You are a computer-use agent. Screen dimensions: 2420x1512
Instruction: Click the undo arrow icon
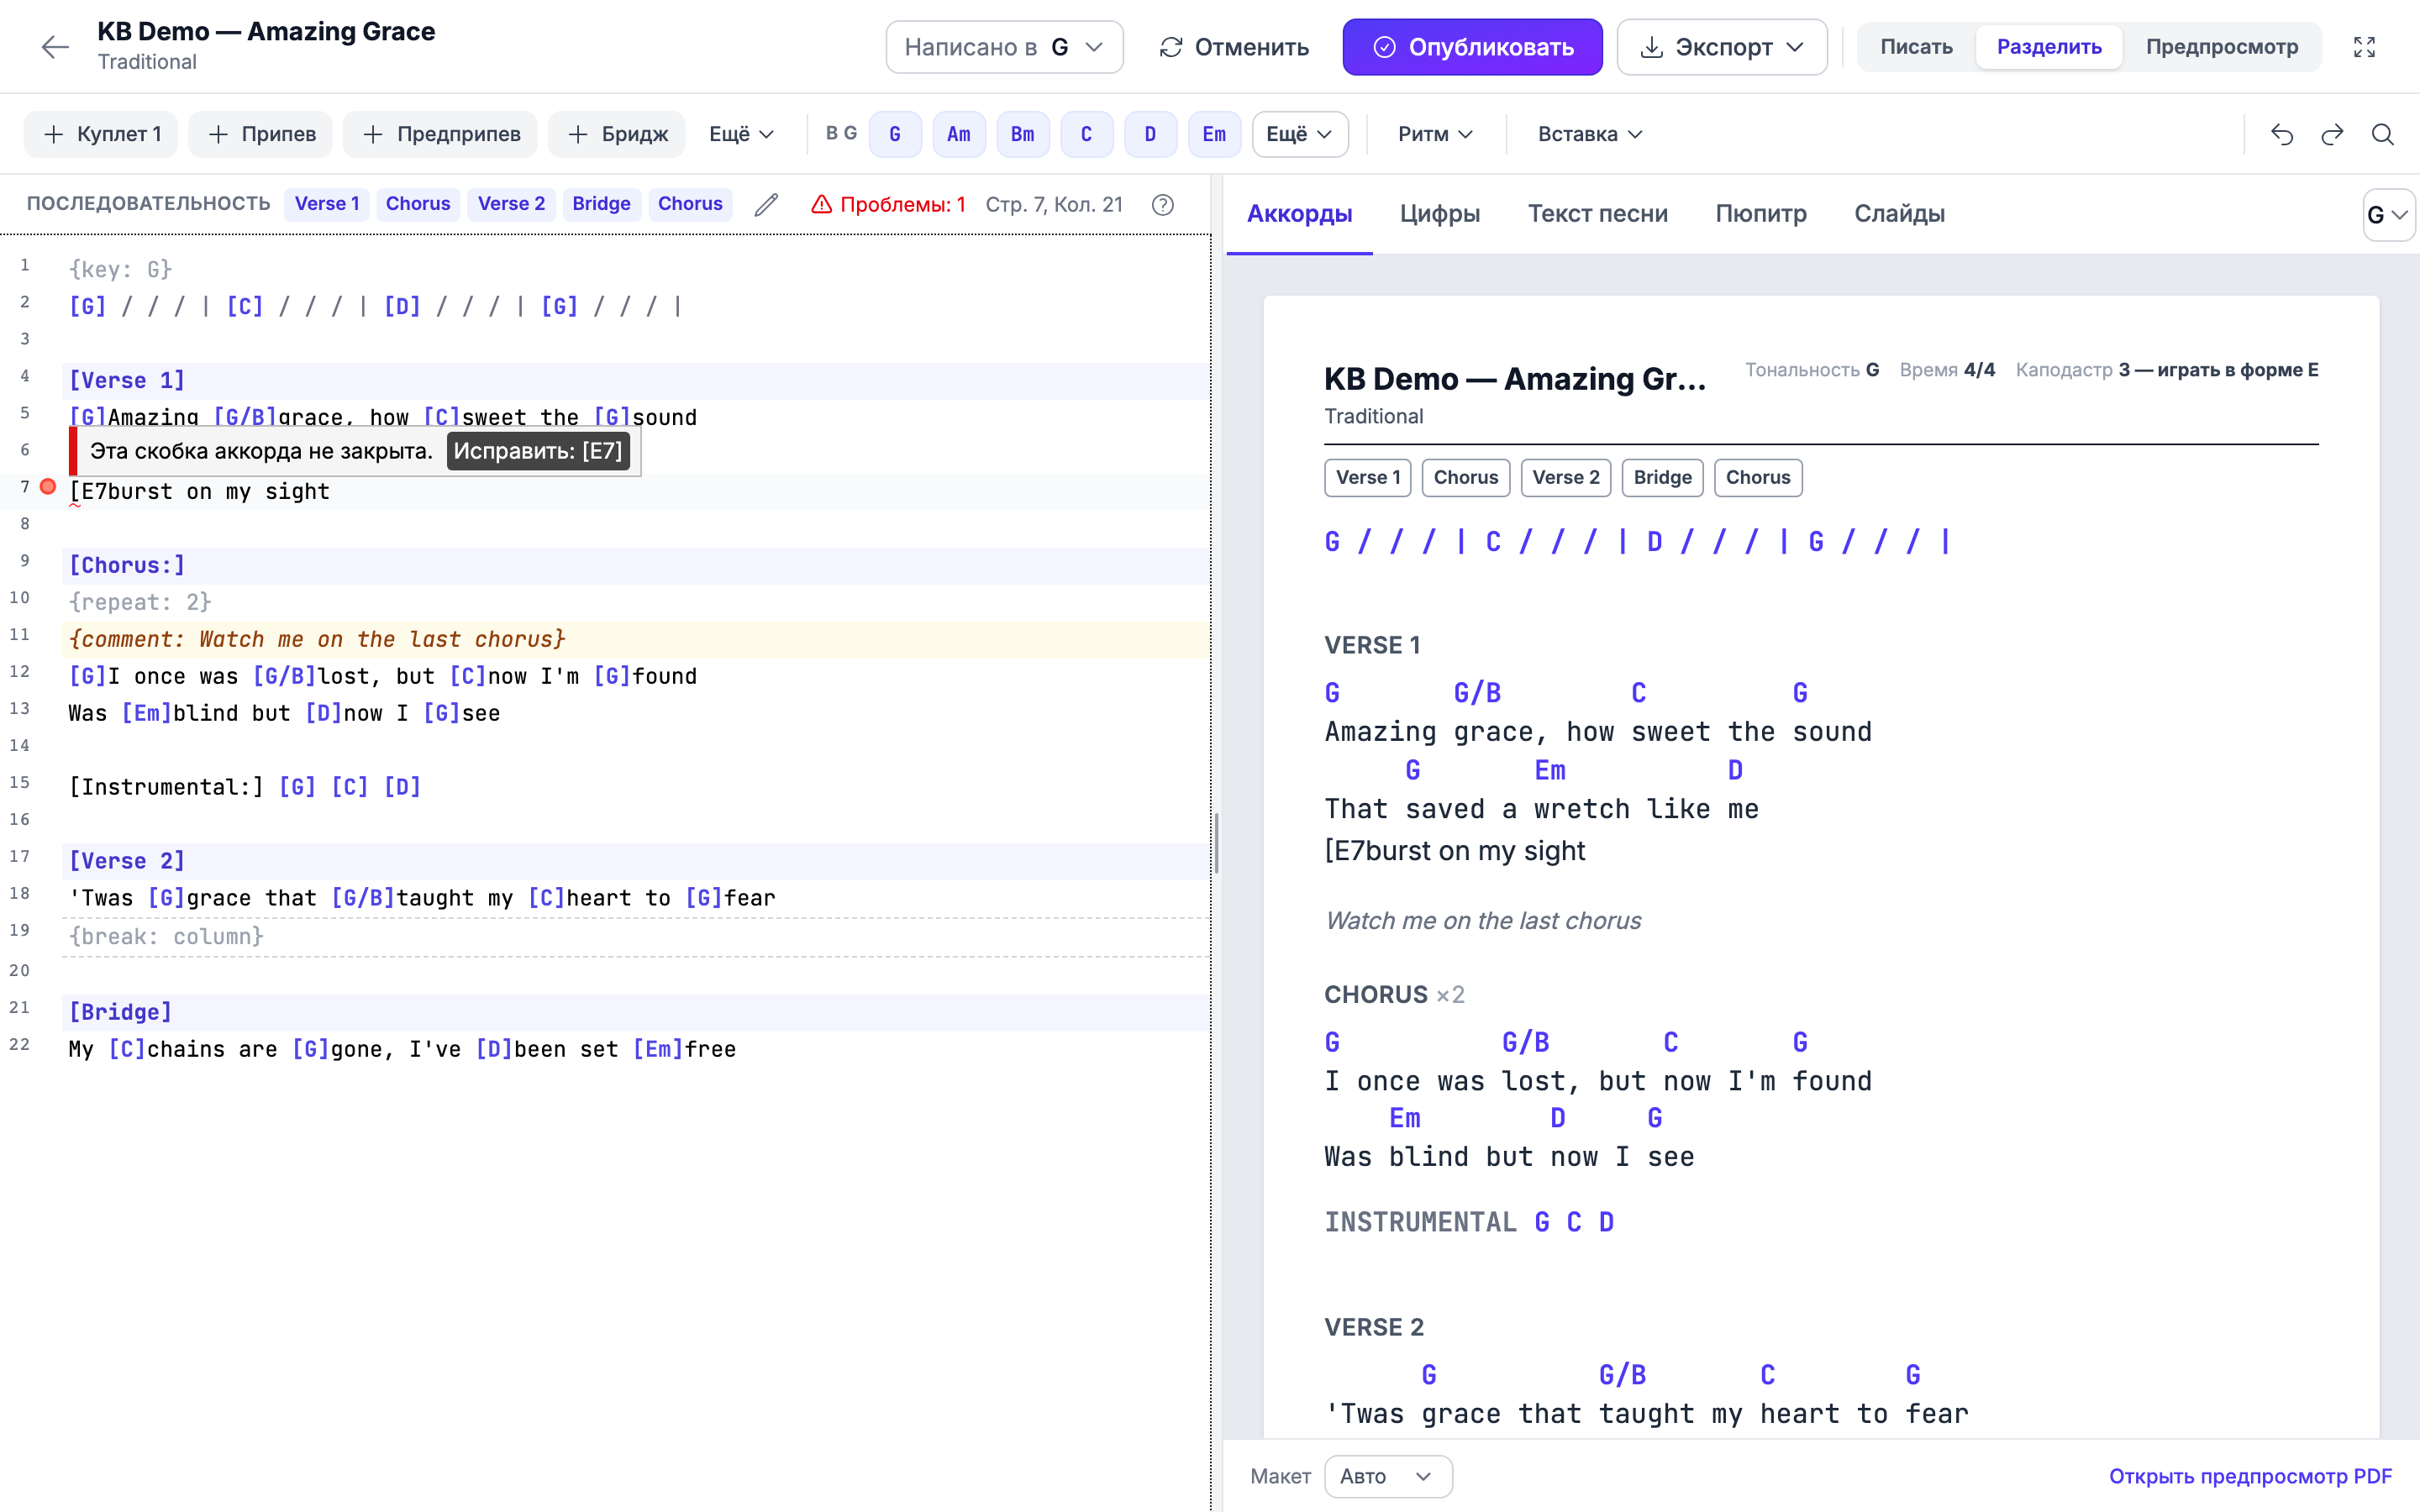(x=2282, y=134)
